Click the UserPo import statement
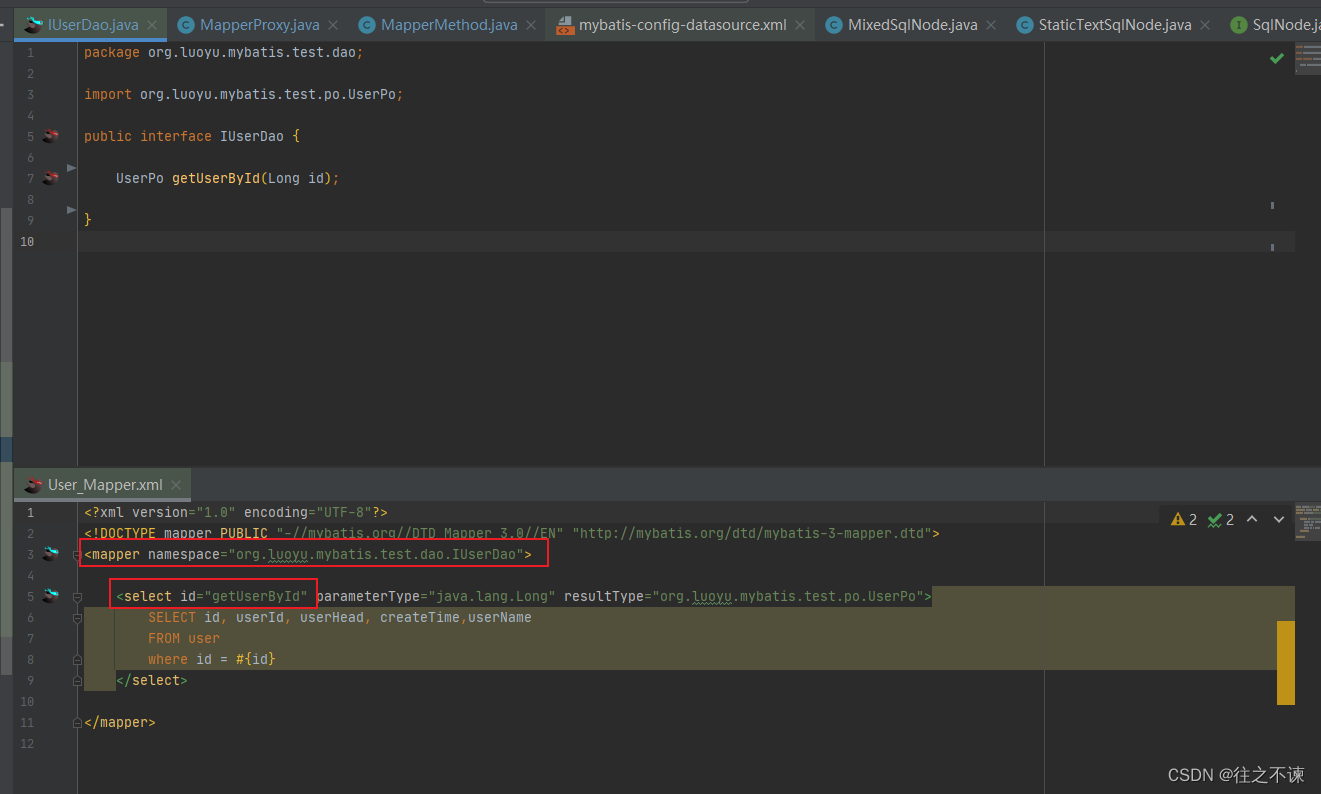 click(x=243, y=94)
